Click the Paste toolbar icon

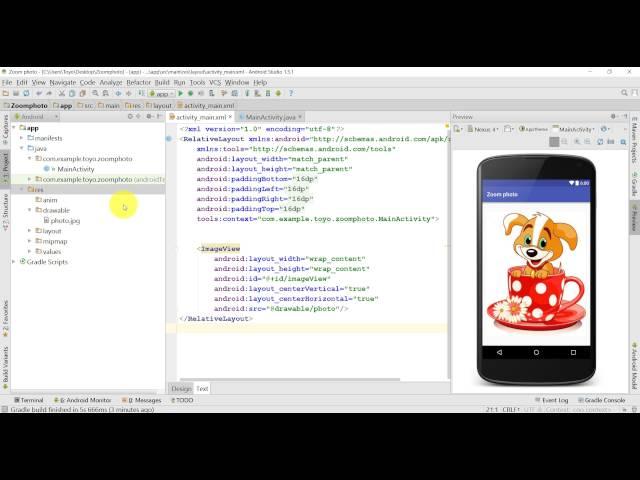(x=82, y=93)
